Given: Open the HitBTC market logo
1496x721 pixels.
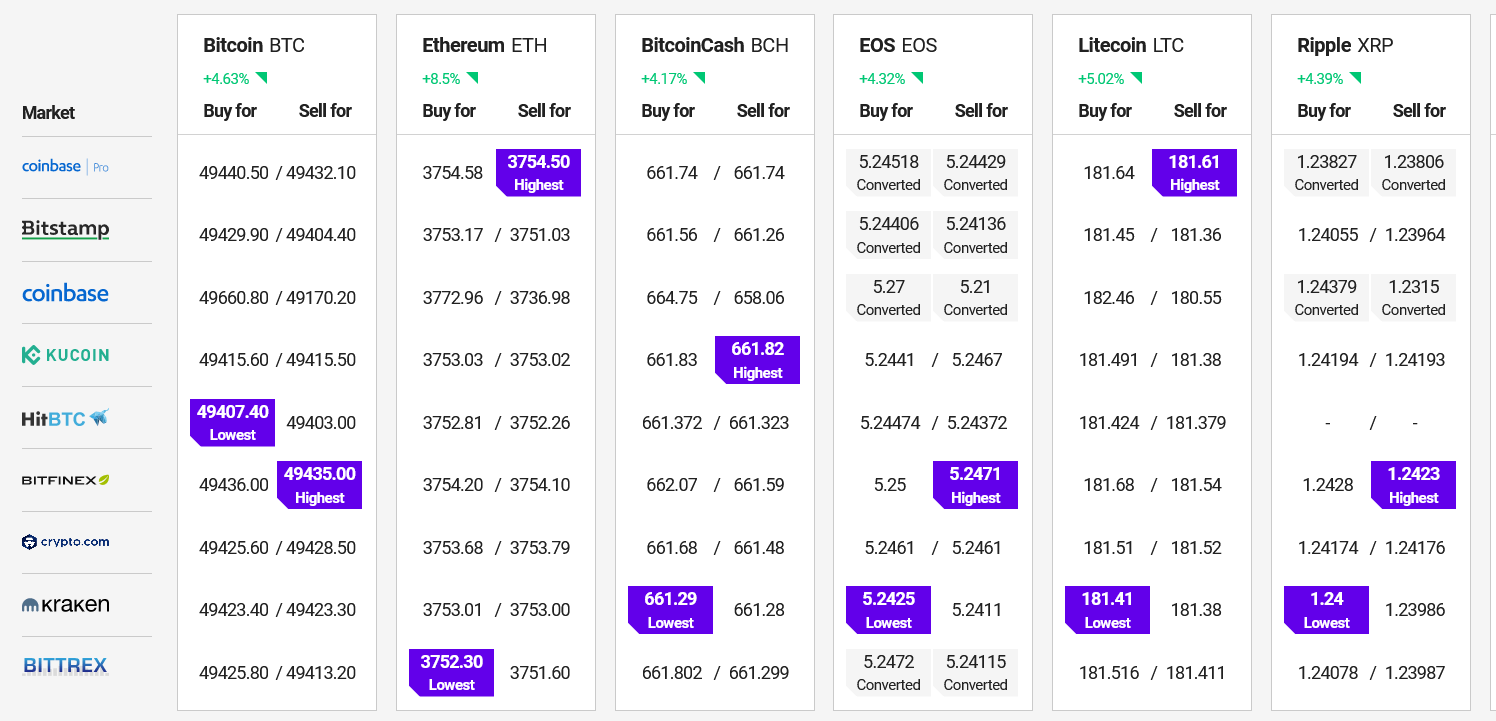Looking at the screenshot, I should tap(65, 418).
